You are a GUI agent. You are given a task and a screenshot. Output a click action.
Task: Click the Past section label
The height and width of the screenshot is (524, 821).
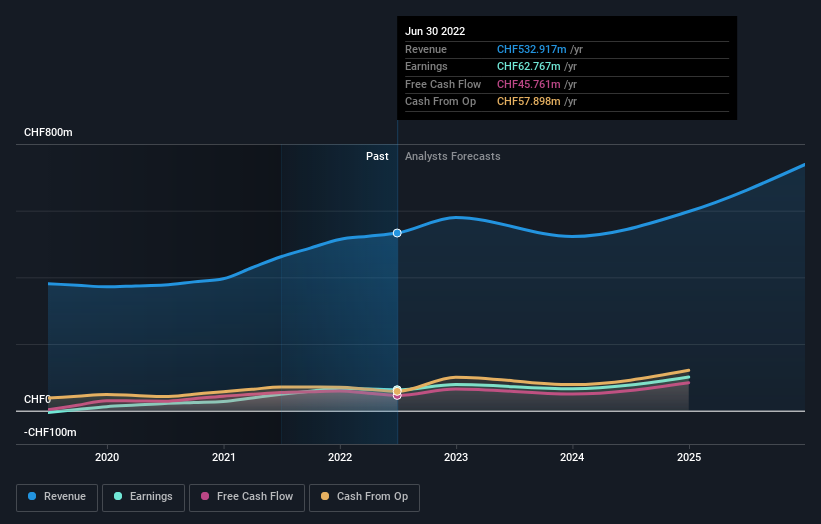(x=377, y=156)
